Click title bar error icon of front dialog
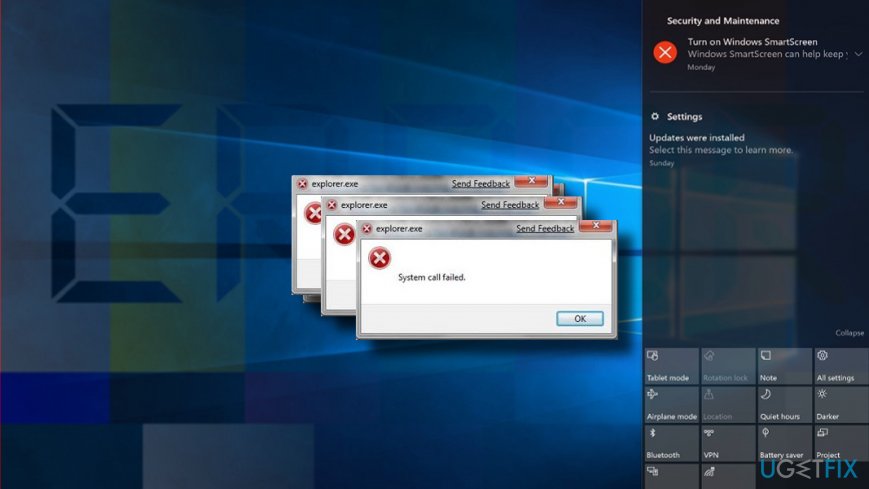 click(x=367, y=228)
